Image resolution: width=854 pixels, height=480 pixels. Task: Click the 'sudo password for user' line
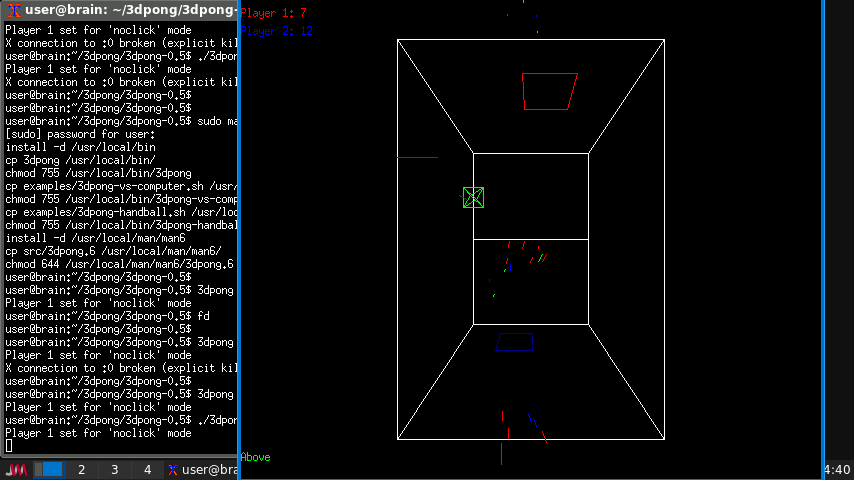[80, 134]
